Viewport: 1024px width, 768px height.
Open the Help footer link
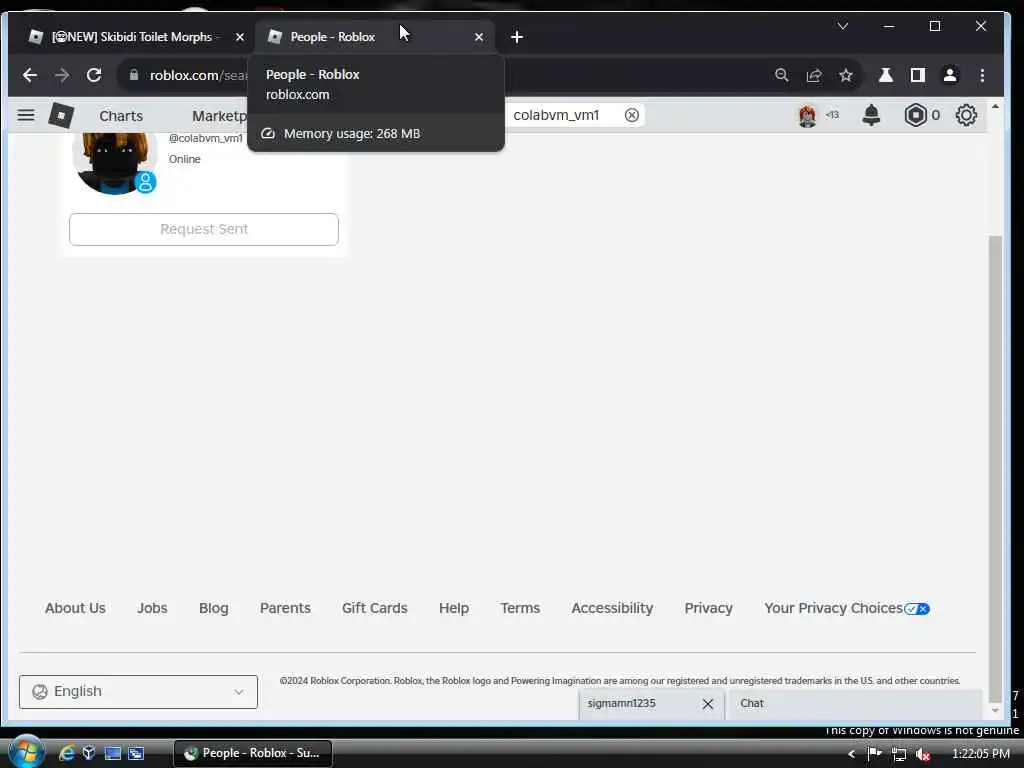[x=454, y=608]
